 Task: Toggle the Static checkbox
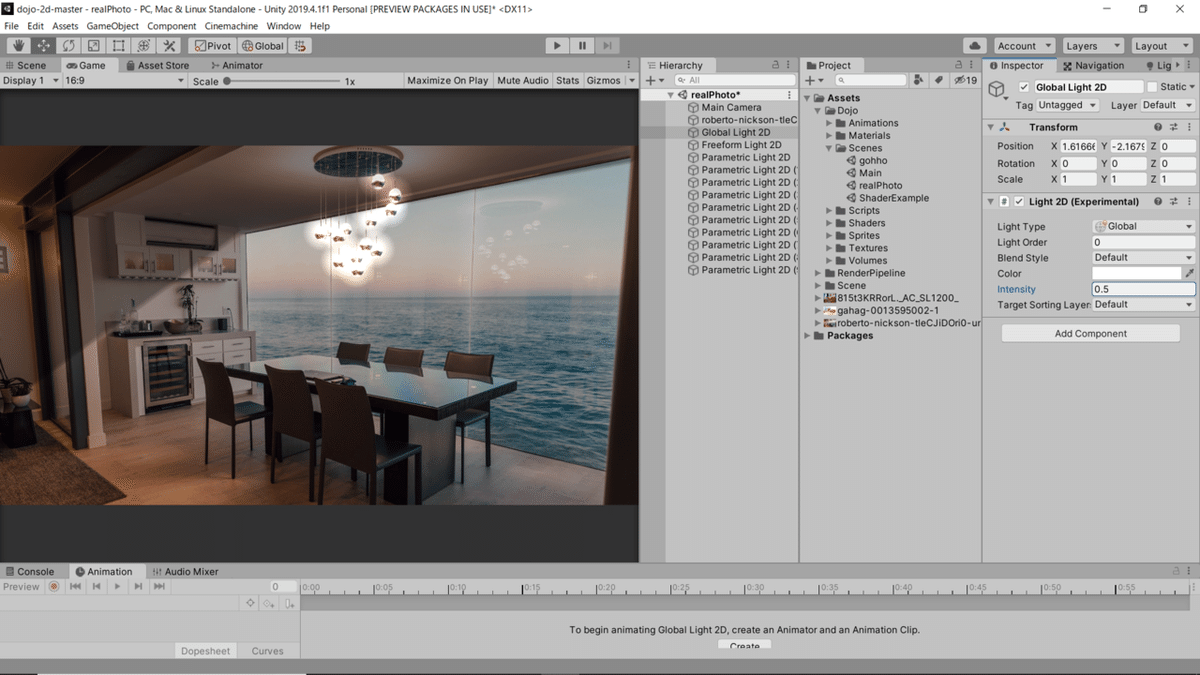[1152, 88]
